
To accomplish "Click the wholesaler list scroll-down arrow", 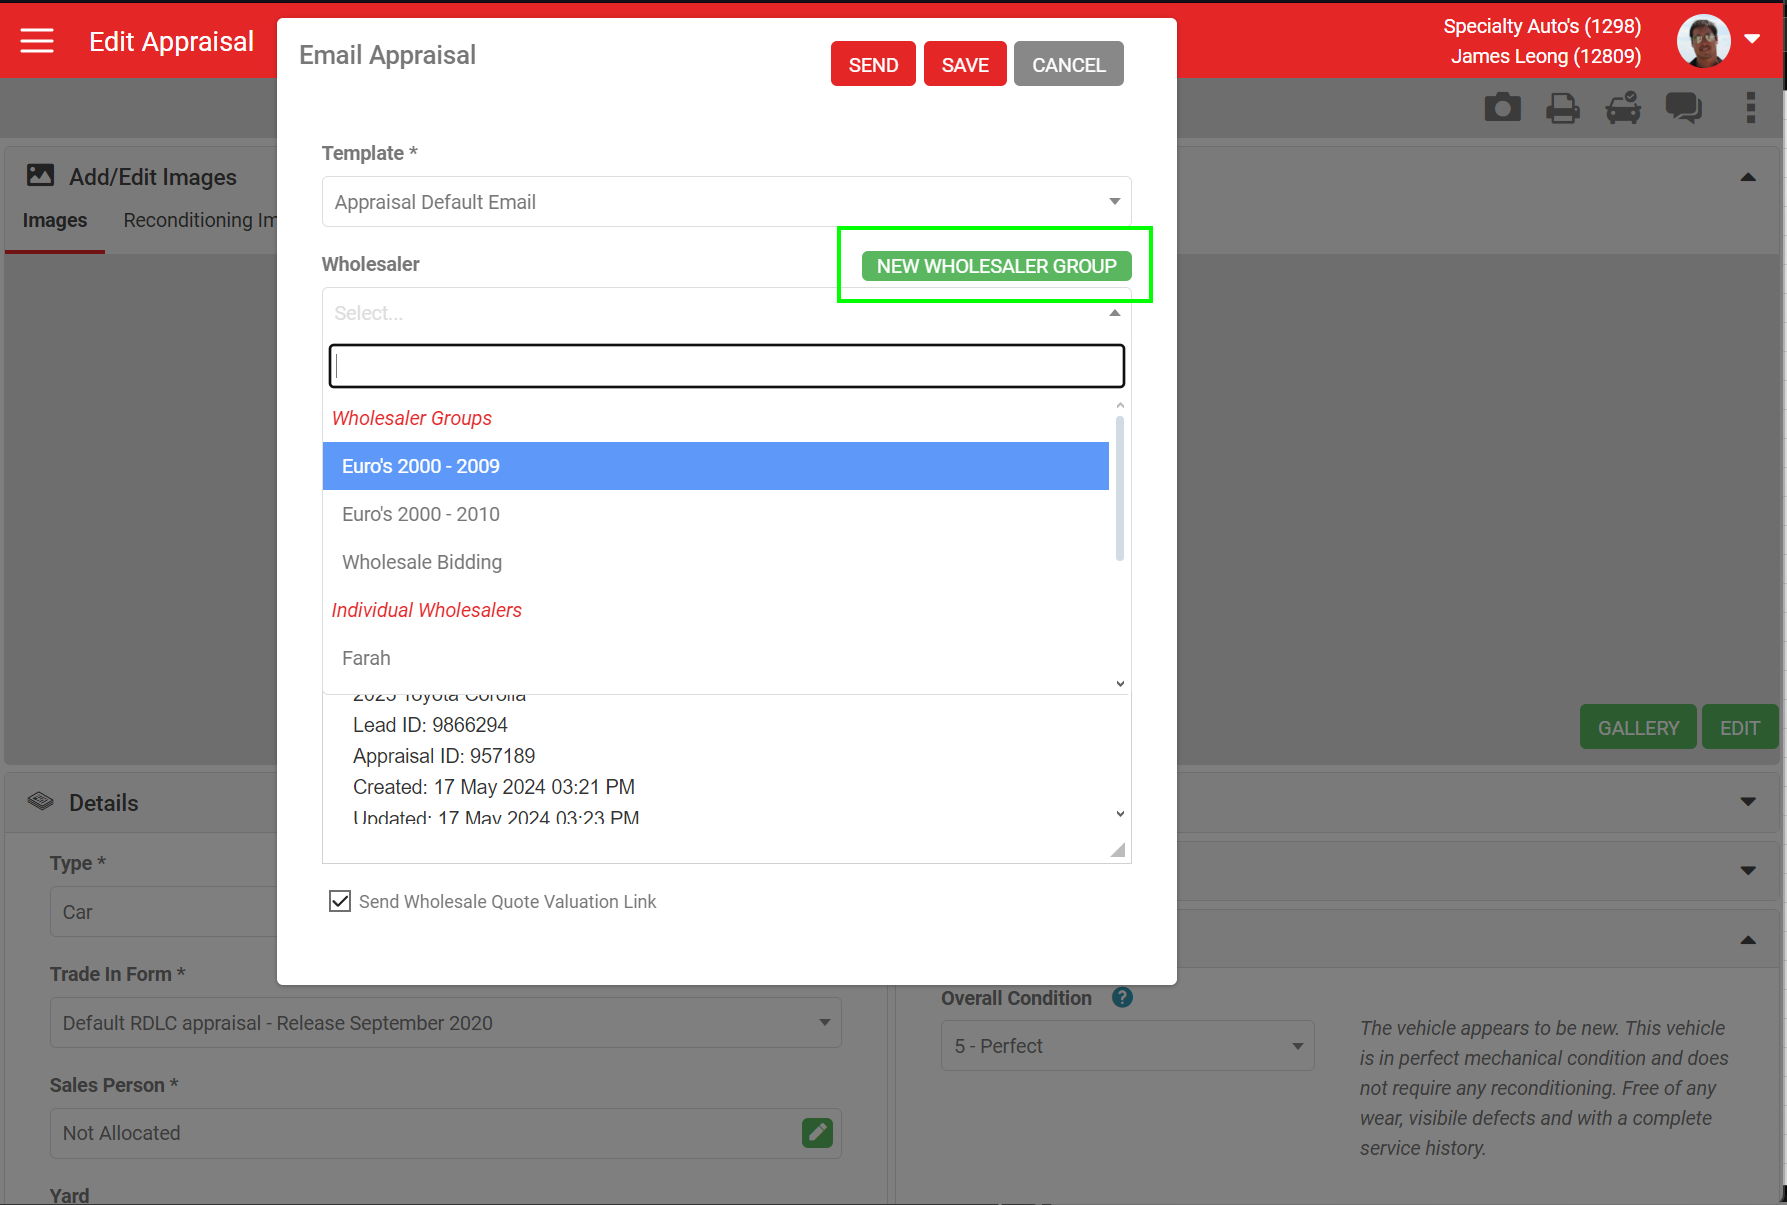I will click(1120, 684).
